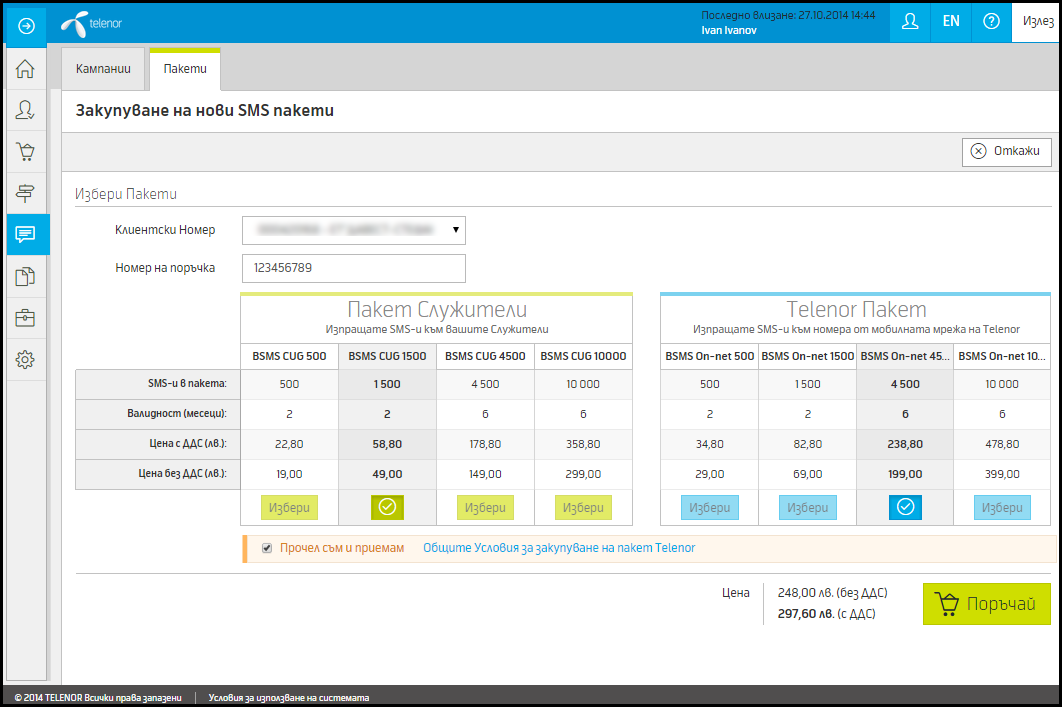The width and height of the screenshot is (1062, 707).
Task: Deselect the checked BSMS CUG 1500 package
Action: tap(387, 507)
